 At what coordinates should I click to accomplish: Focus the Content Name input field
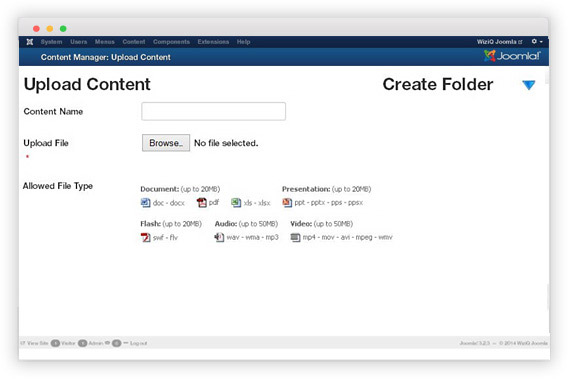click(213, 111)
